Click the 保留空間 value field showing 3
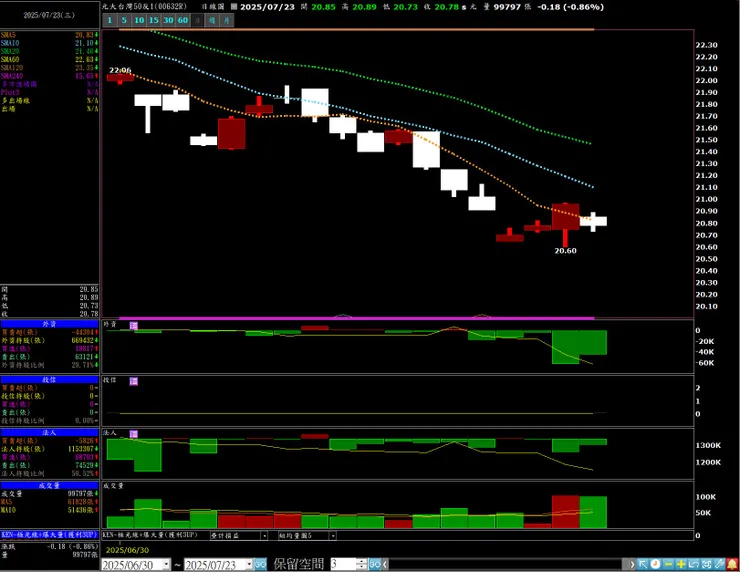Image resolution: width=740 pixels, height=572 pixels. [343, 564]
